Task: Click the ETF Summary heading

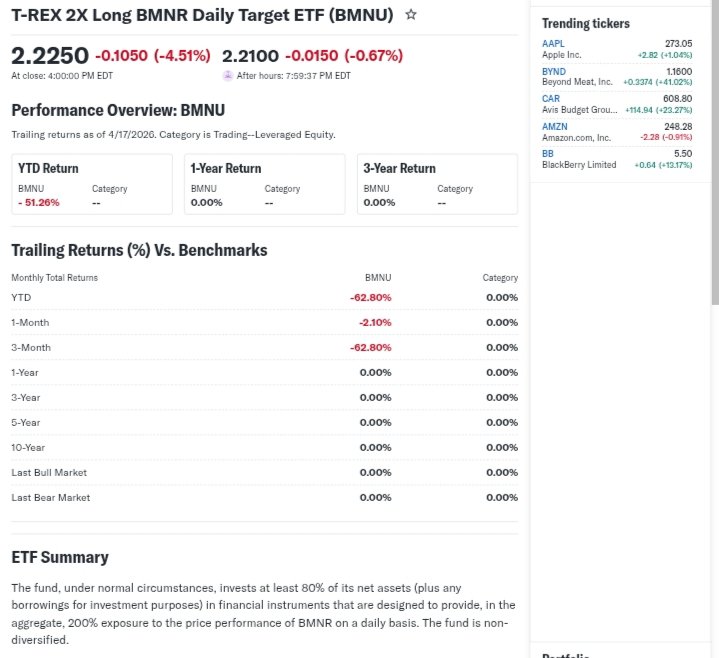Action: [60, 557]
